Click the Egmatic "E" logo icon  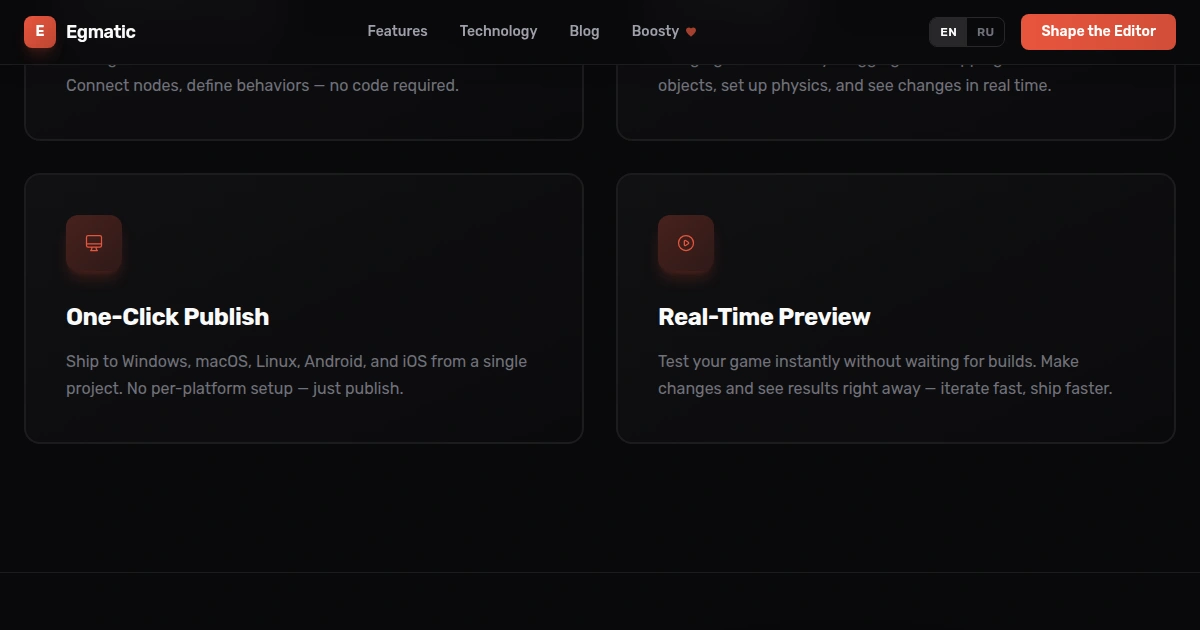[40, 32]
